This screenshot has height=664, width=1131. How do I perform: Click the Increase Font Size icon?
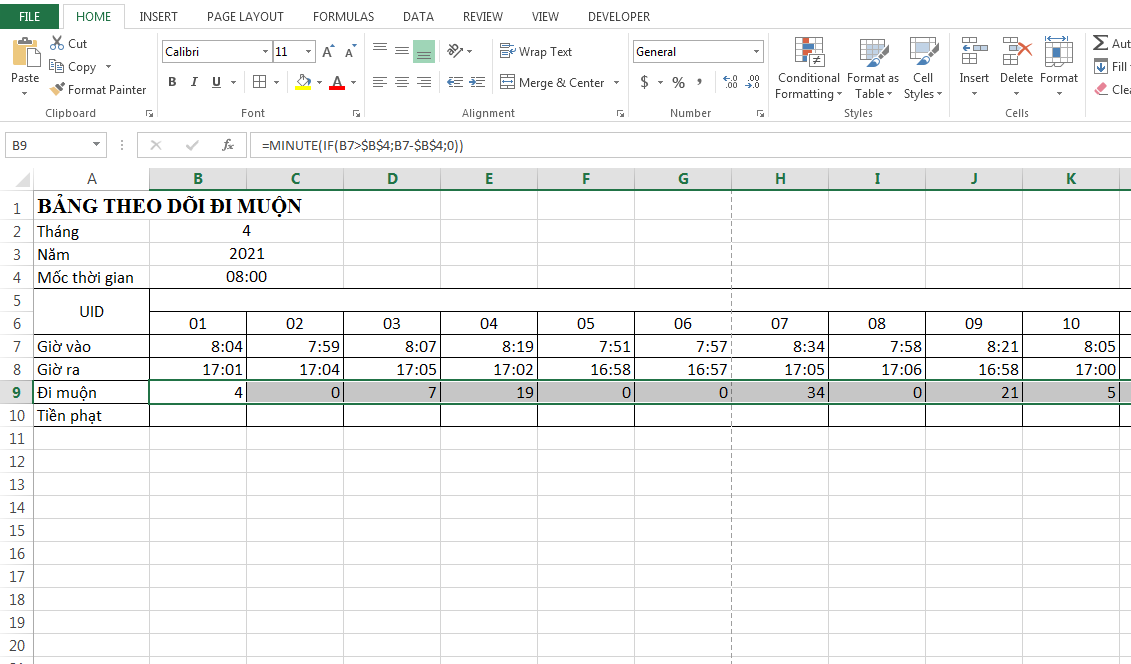(x=328, y=52)
